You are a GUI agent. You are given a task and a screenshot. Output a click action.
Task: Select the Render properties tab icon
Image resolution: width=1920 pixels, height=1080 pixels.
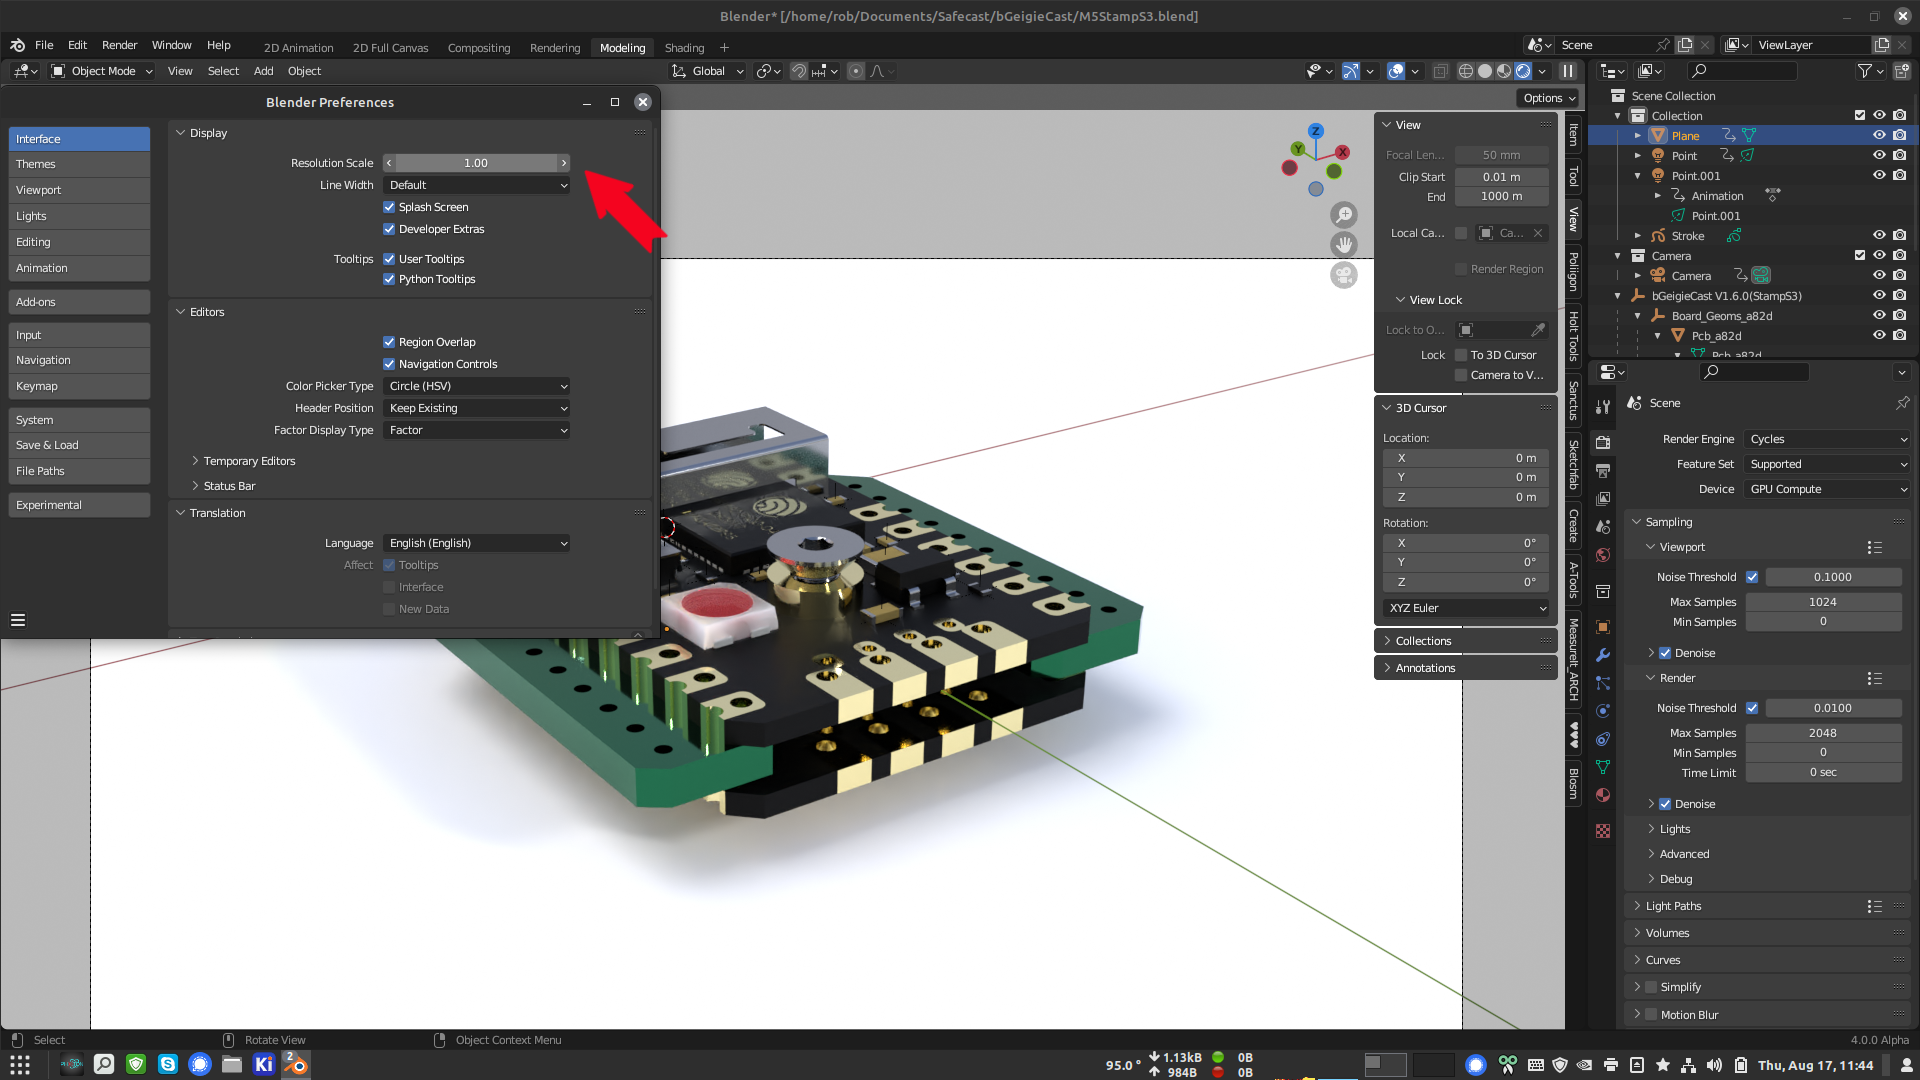coord(1603,442)
